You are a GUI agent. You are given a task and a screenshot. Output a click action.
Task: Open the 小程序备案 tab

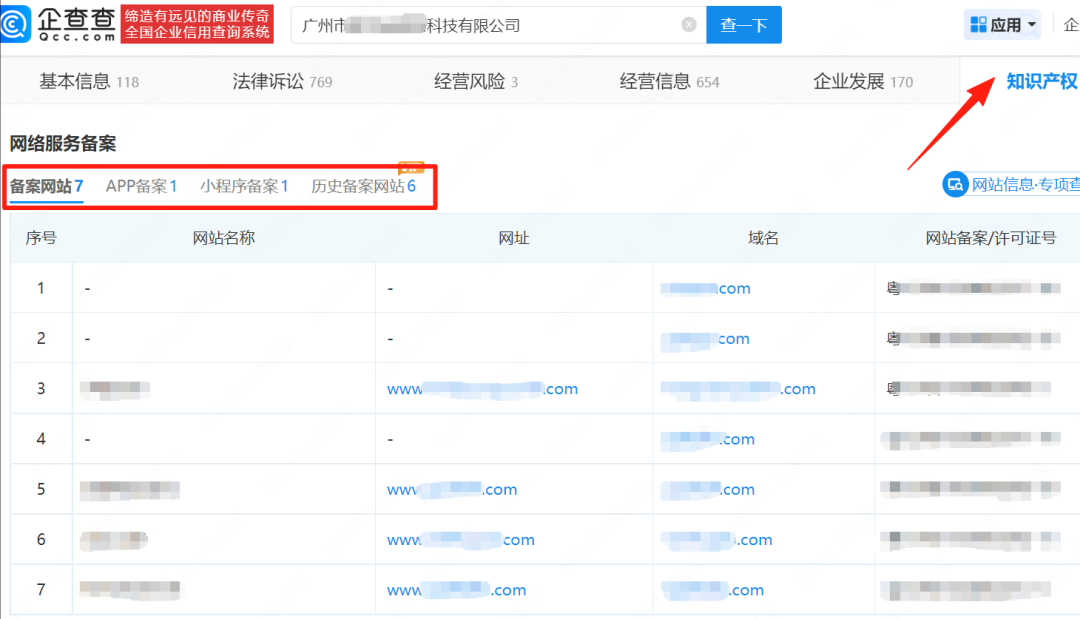coord(244,186)
